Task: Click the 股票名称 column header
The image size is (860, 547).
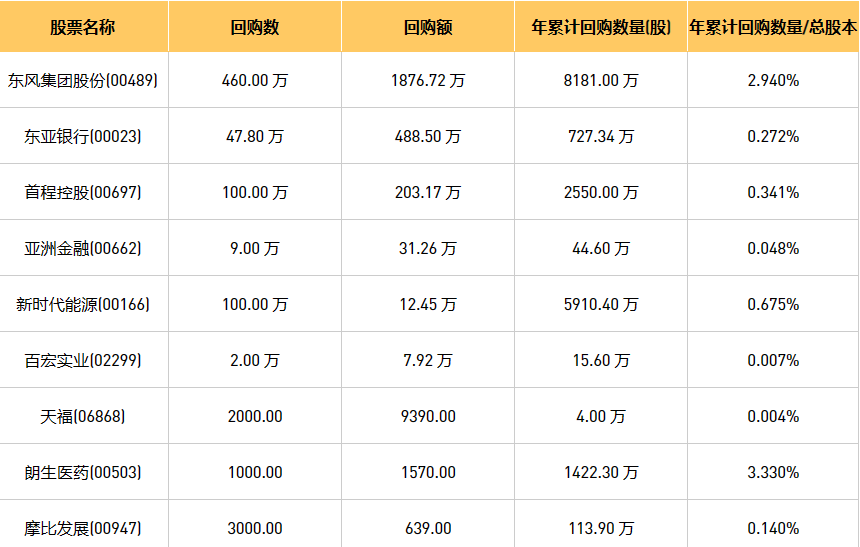Action: click(83, 27)
